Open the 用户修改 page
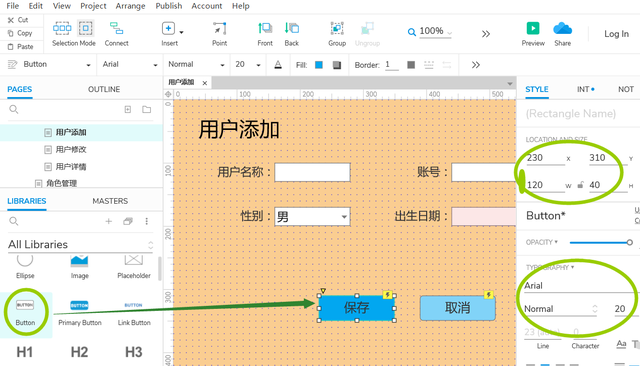 (x=71, y=149)
